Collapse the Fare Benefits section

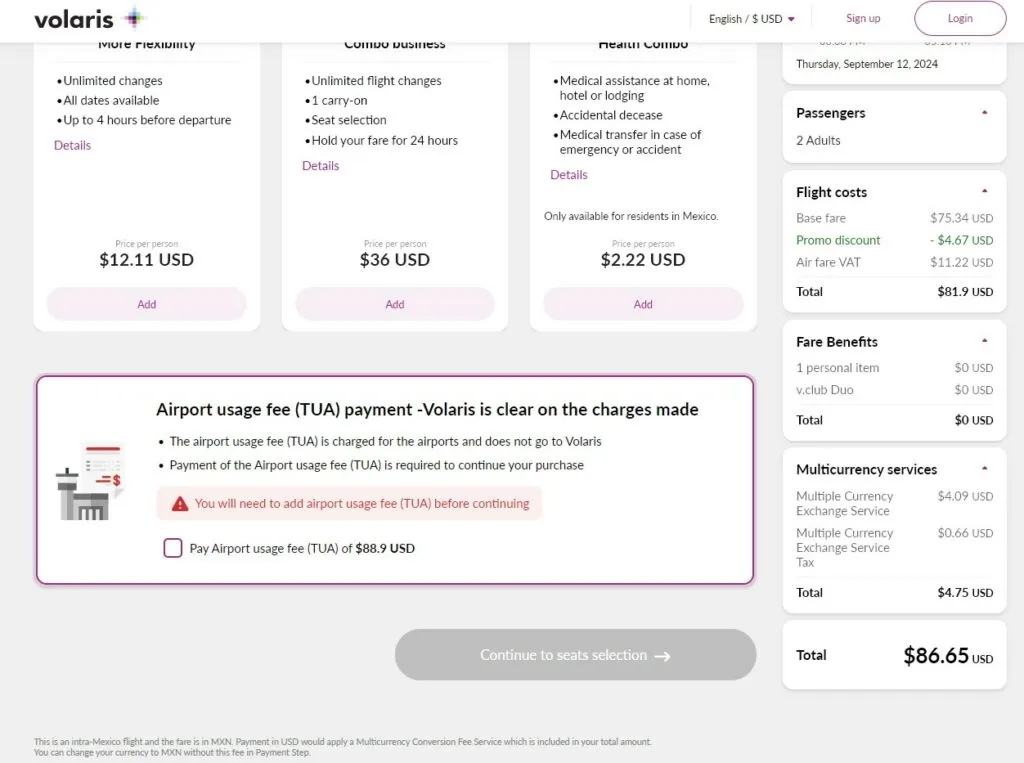tap(984, 341)
